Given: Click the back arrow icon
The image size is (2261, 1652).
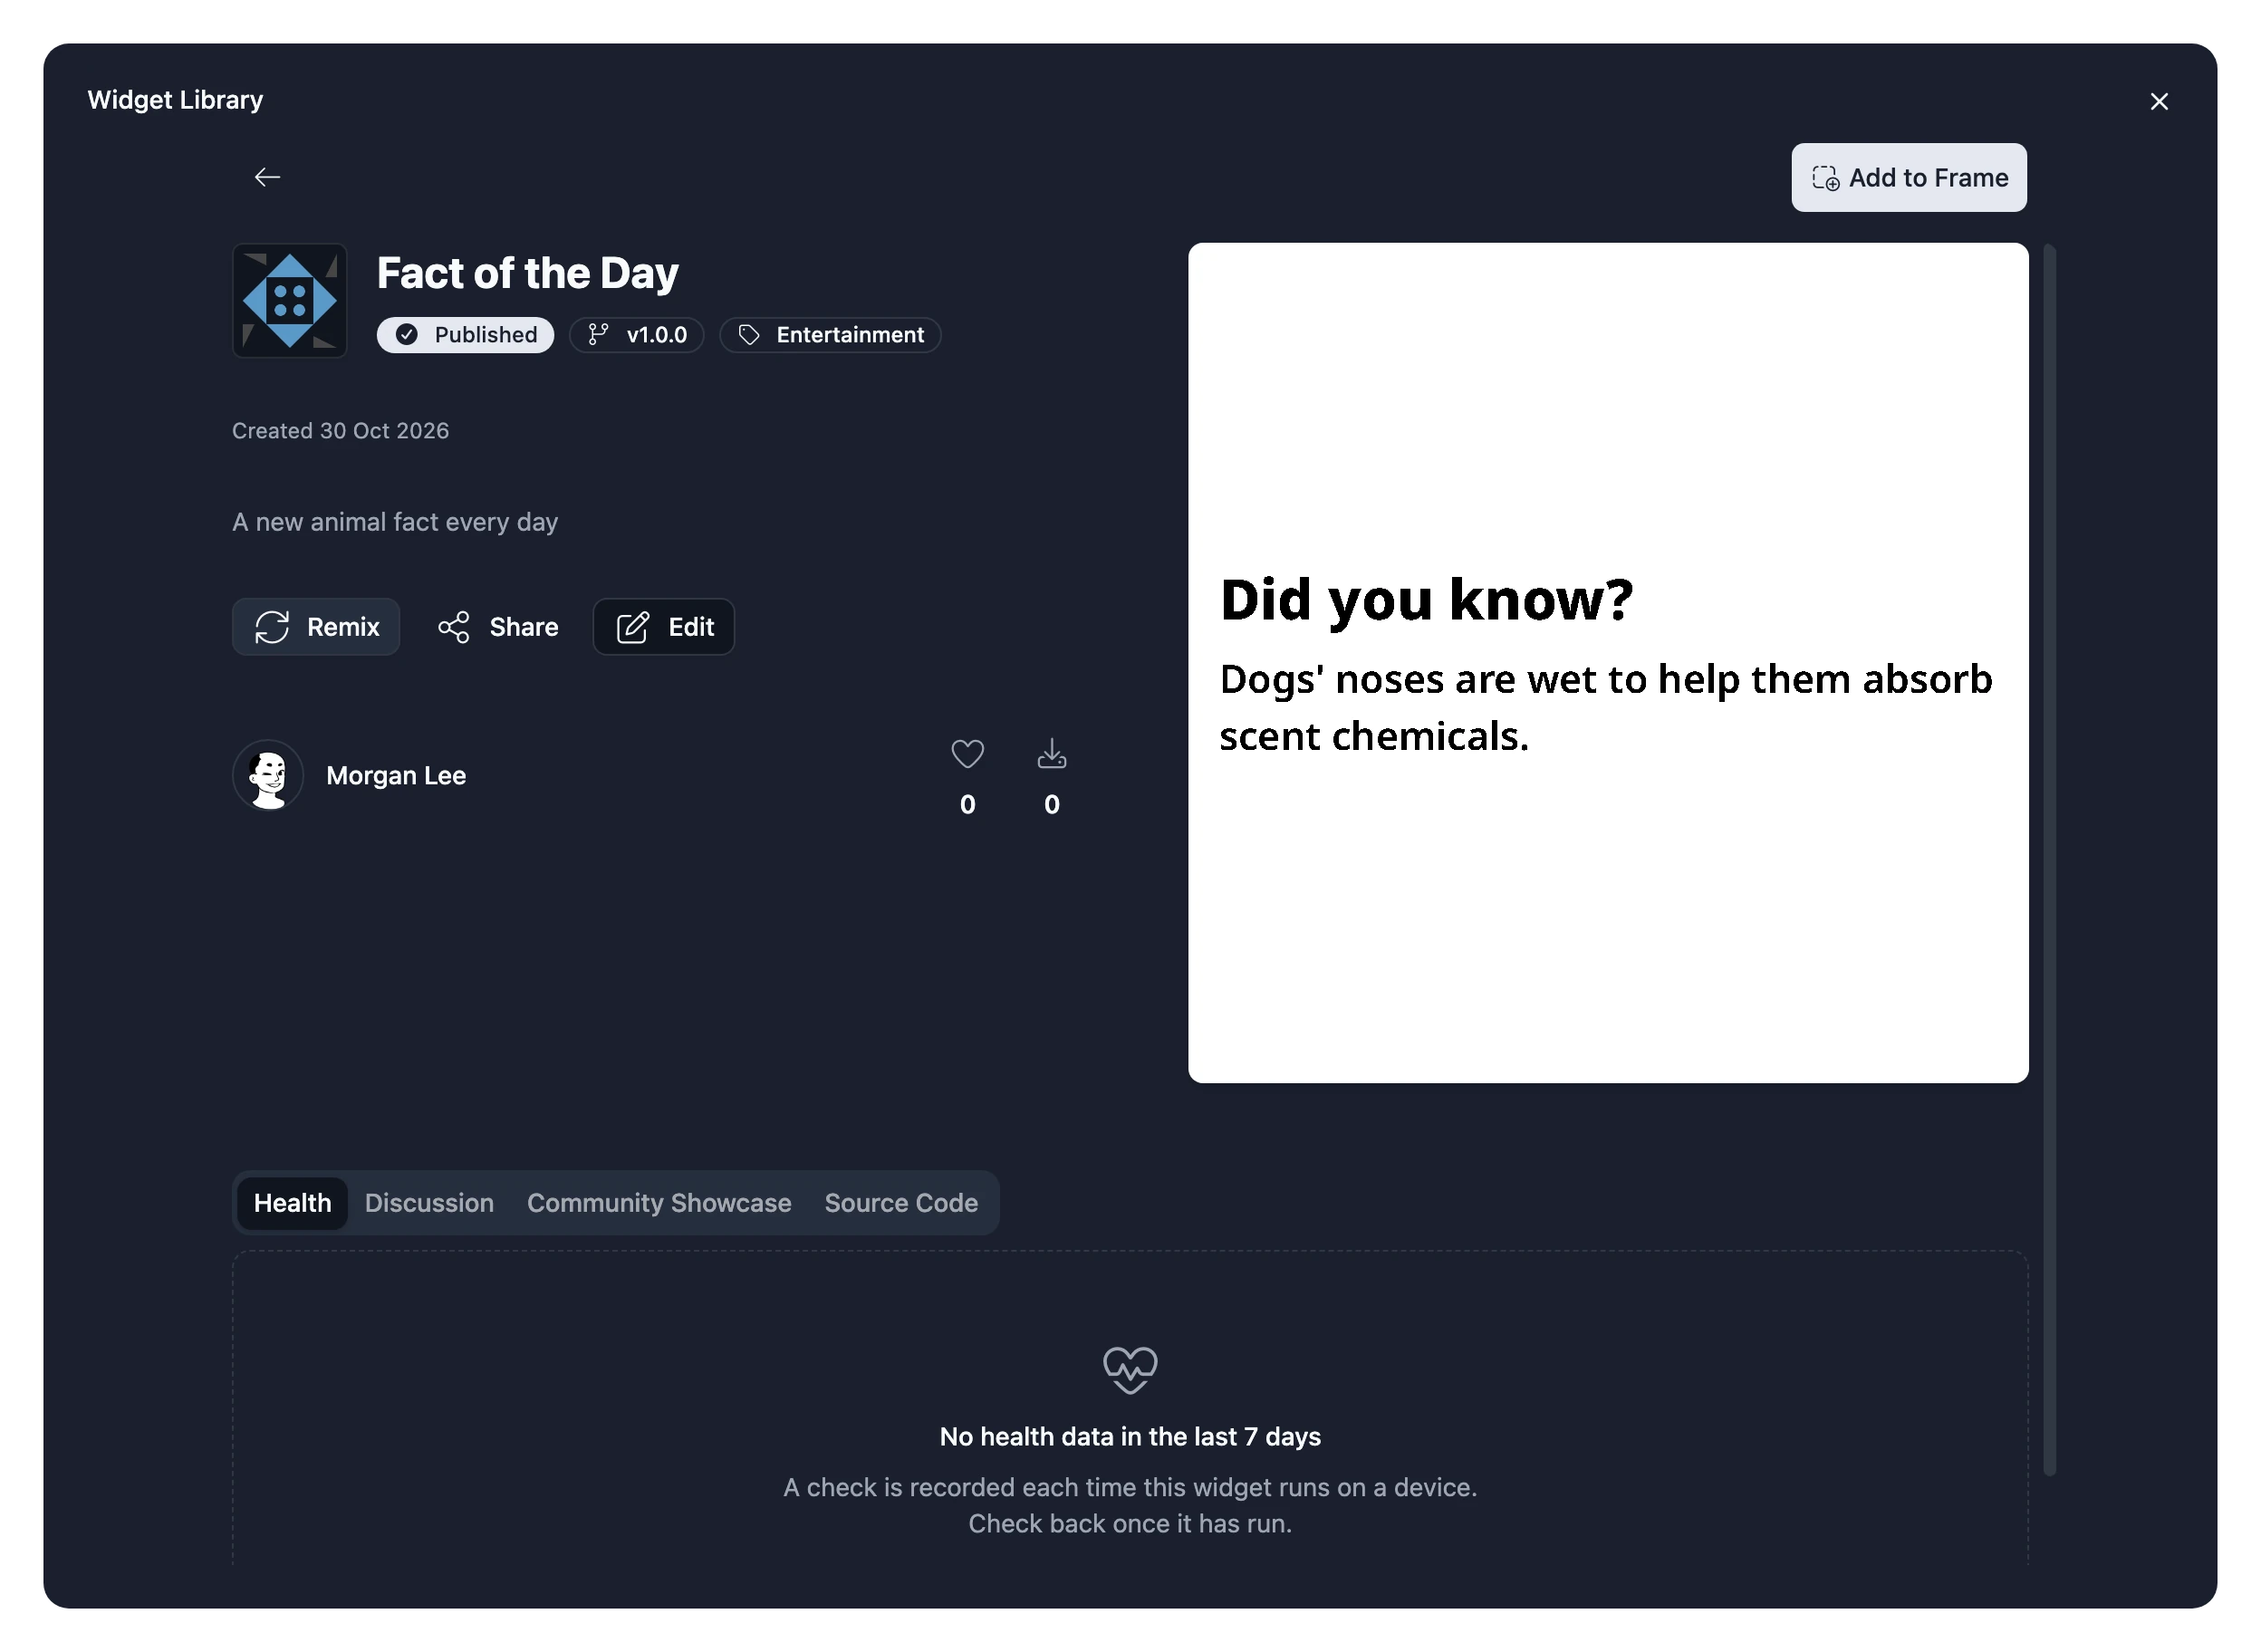Looking at the screenshot, I should pos(267,177).
